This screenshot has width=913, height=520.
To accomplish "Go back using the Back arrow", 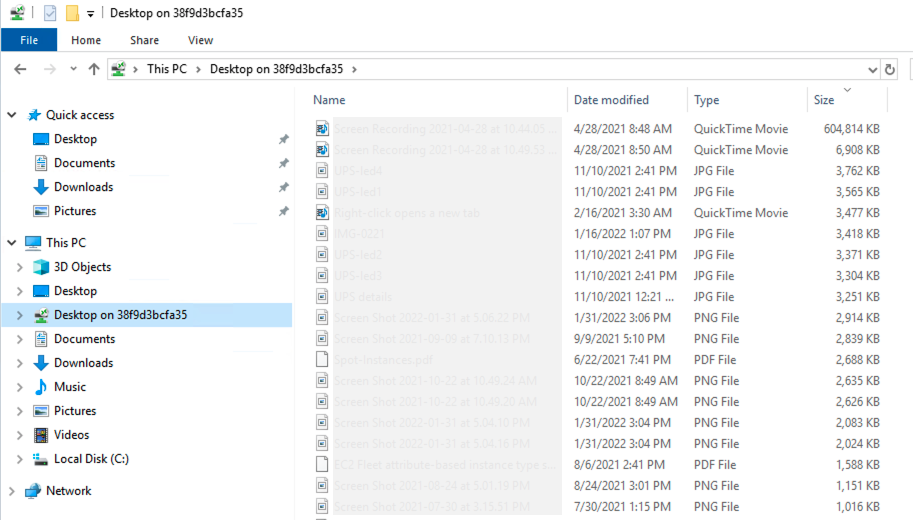I will 21,69.
